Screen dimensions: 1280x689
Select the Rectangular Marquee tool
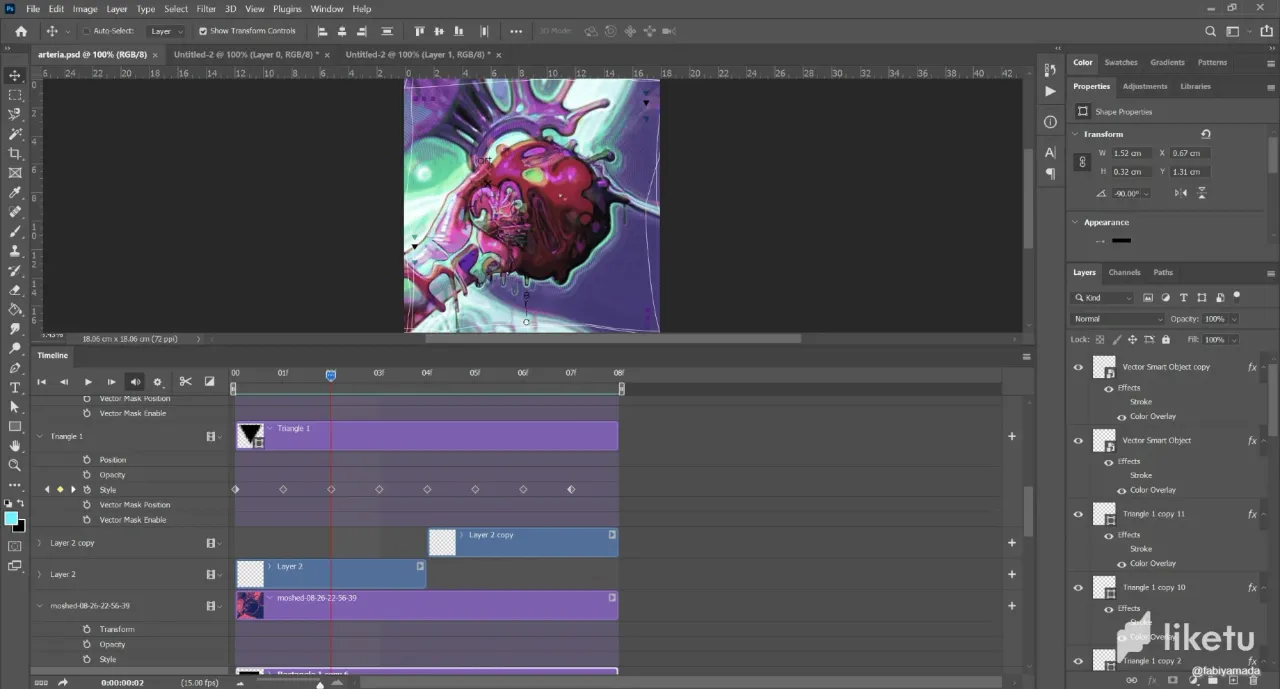[15, 95]
